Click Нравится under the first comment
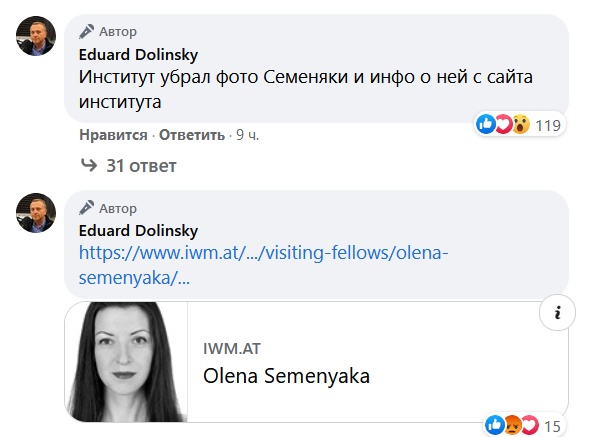The image size is (600, 437). click(113, 135)
